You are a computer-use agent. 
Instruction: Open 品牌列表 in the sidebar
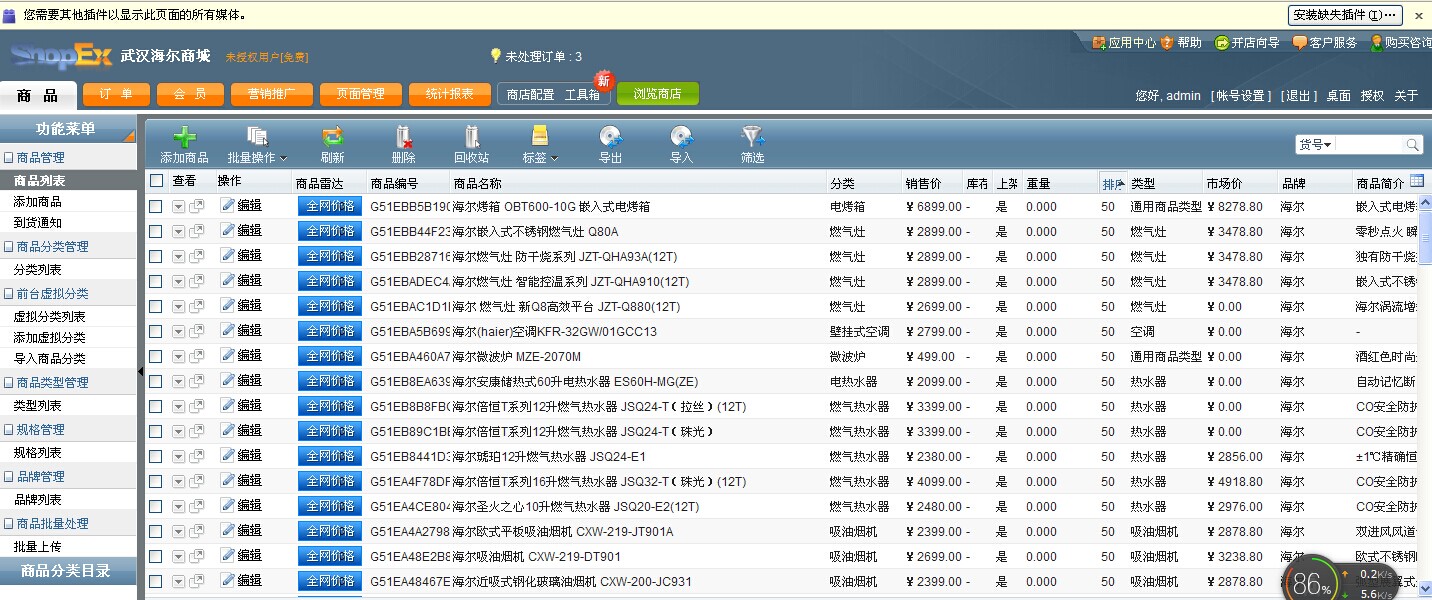coord(37,500)
